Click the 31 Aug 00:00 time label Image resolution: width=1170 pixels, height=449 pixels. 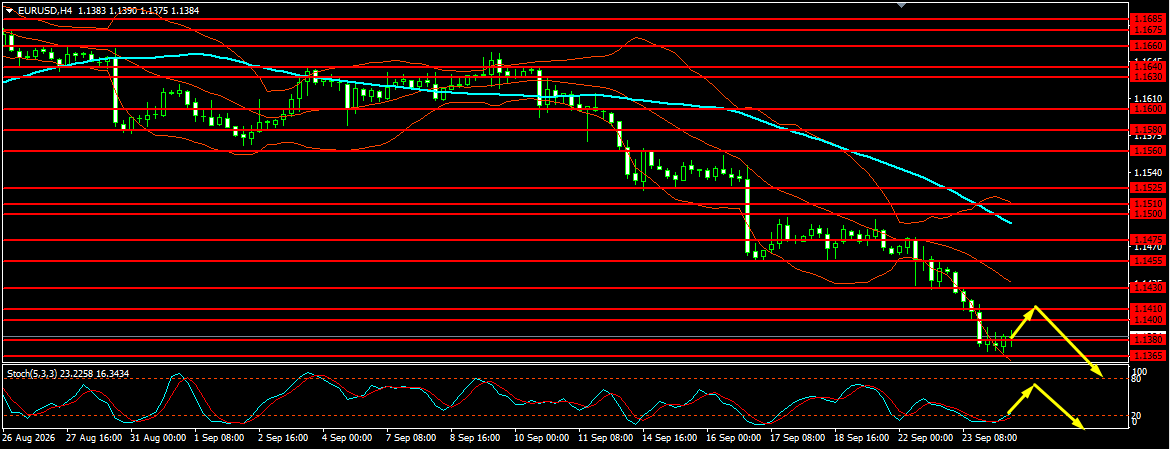click(x=156, y=439)
